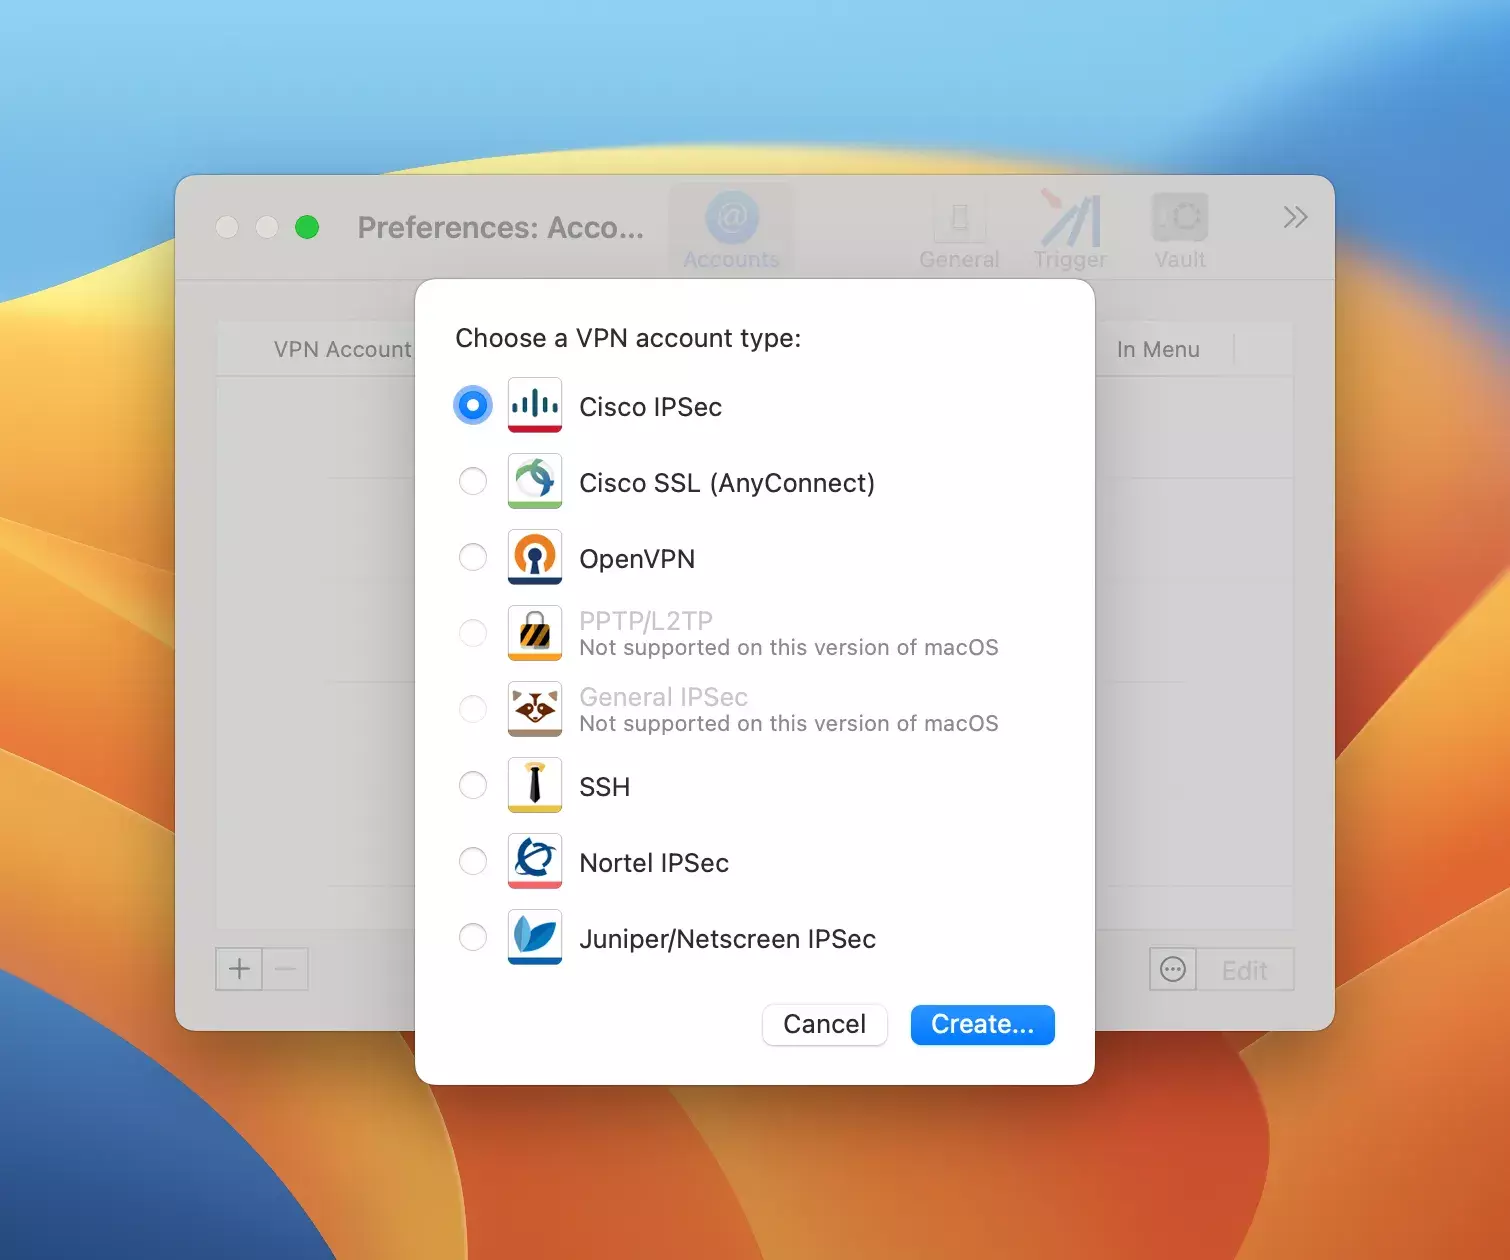Click the SSH label text
Viewport: 1510px width, 1260px height.
click(605, 787)
